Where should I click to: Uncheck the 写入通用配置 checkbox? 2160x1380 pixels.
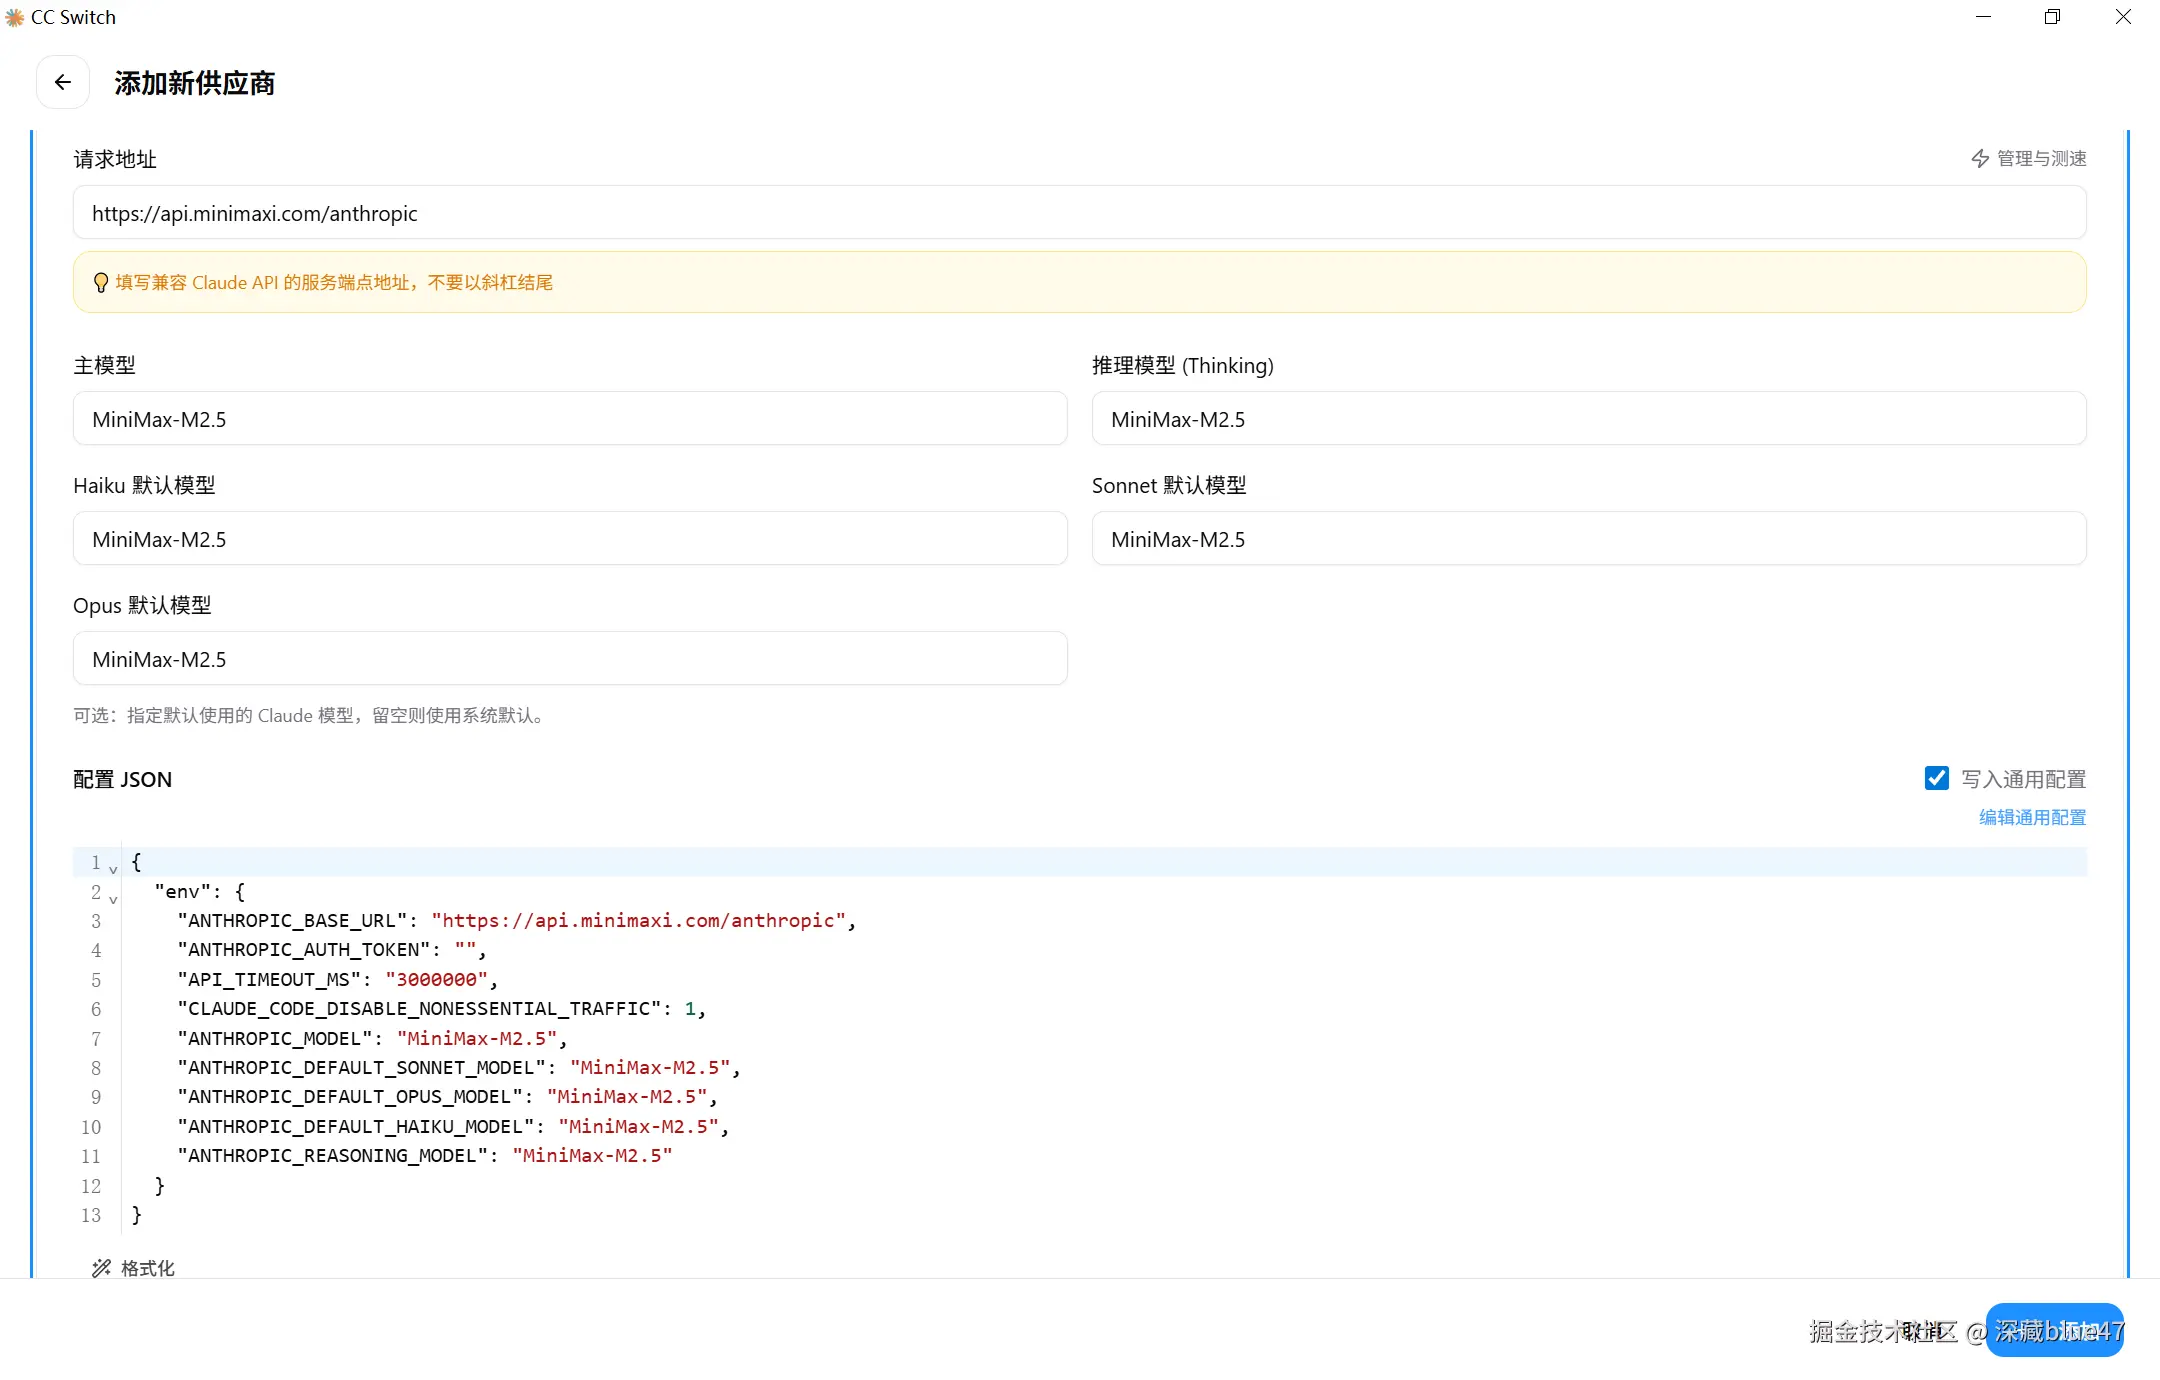click(1936, 778)
